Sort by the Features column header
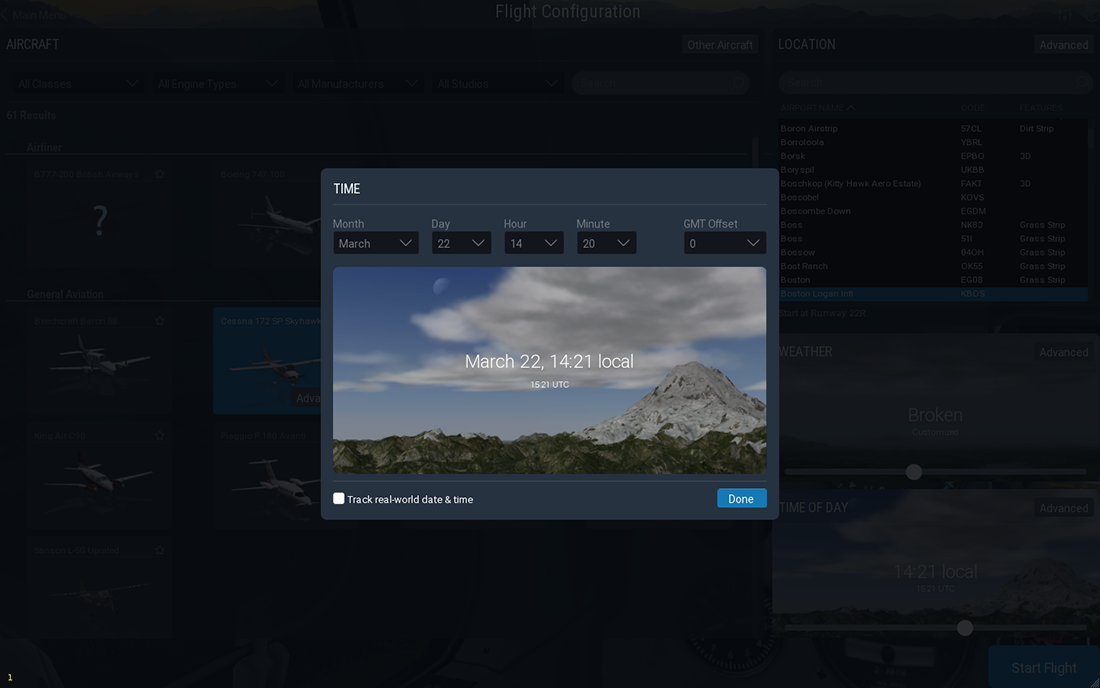This screenshot has width=1100, height=688. pos(1040,108)
